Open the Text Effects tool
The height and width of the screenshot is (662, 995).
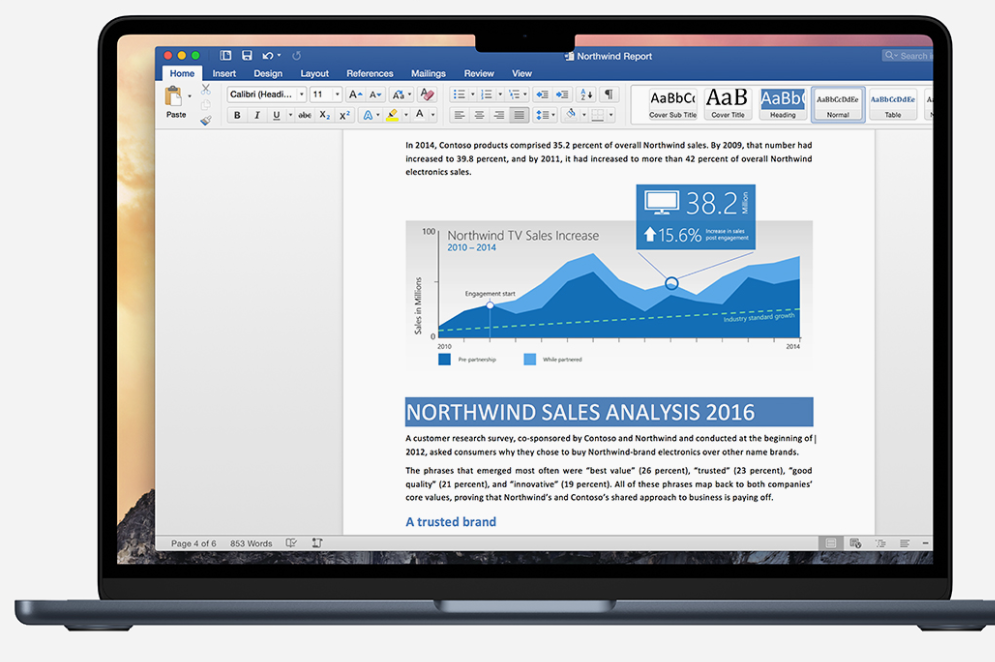pyautogui.click(x=368, y=113)
